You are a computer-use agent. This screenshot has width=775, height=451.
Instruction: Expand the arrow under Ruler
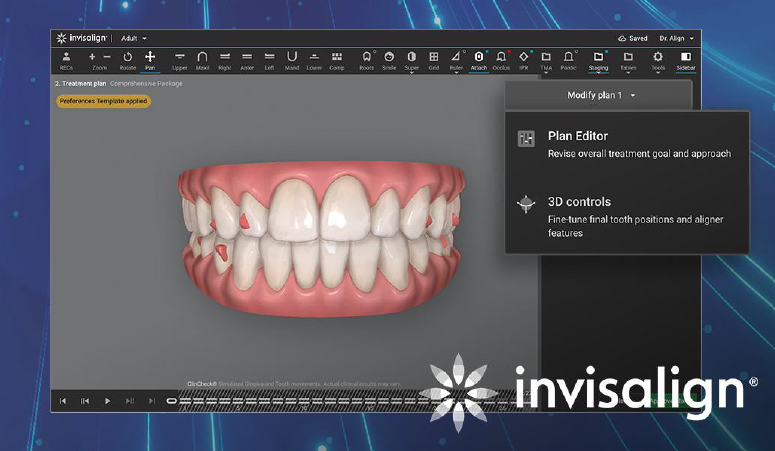tap(456, 73)
